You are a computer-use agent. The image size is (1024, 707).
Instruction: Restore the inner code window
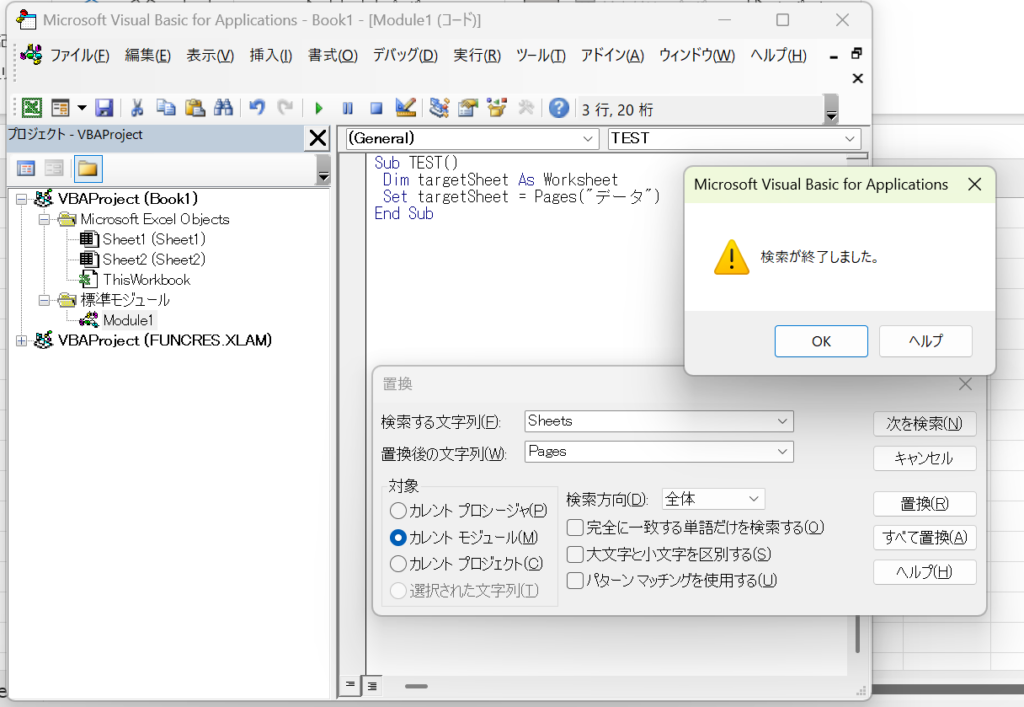pos(857,54)
